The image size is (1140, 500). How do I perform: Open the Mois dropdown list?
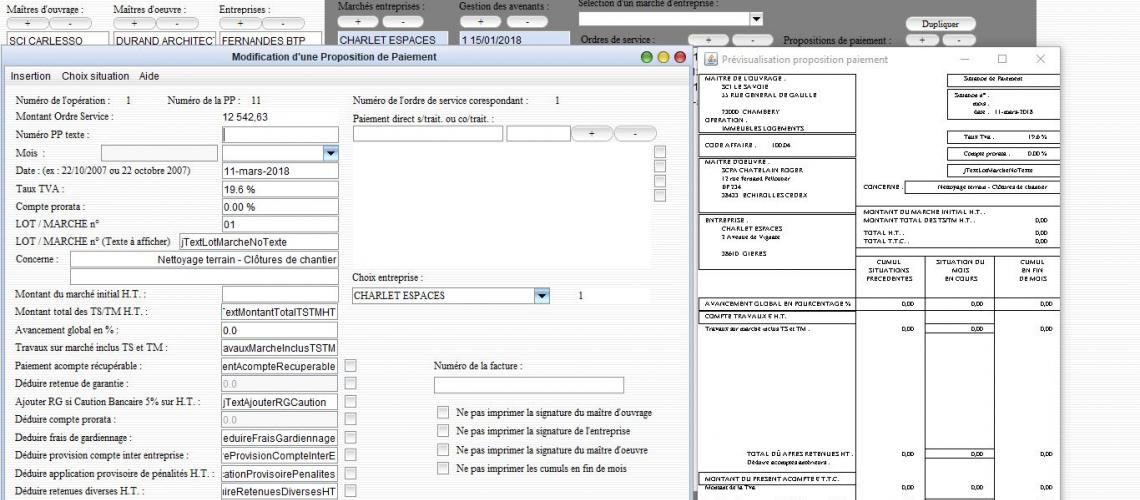[331, 153]
